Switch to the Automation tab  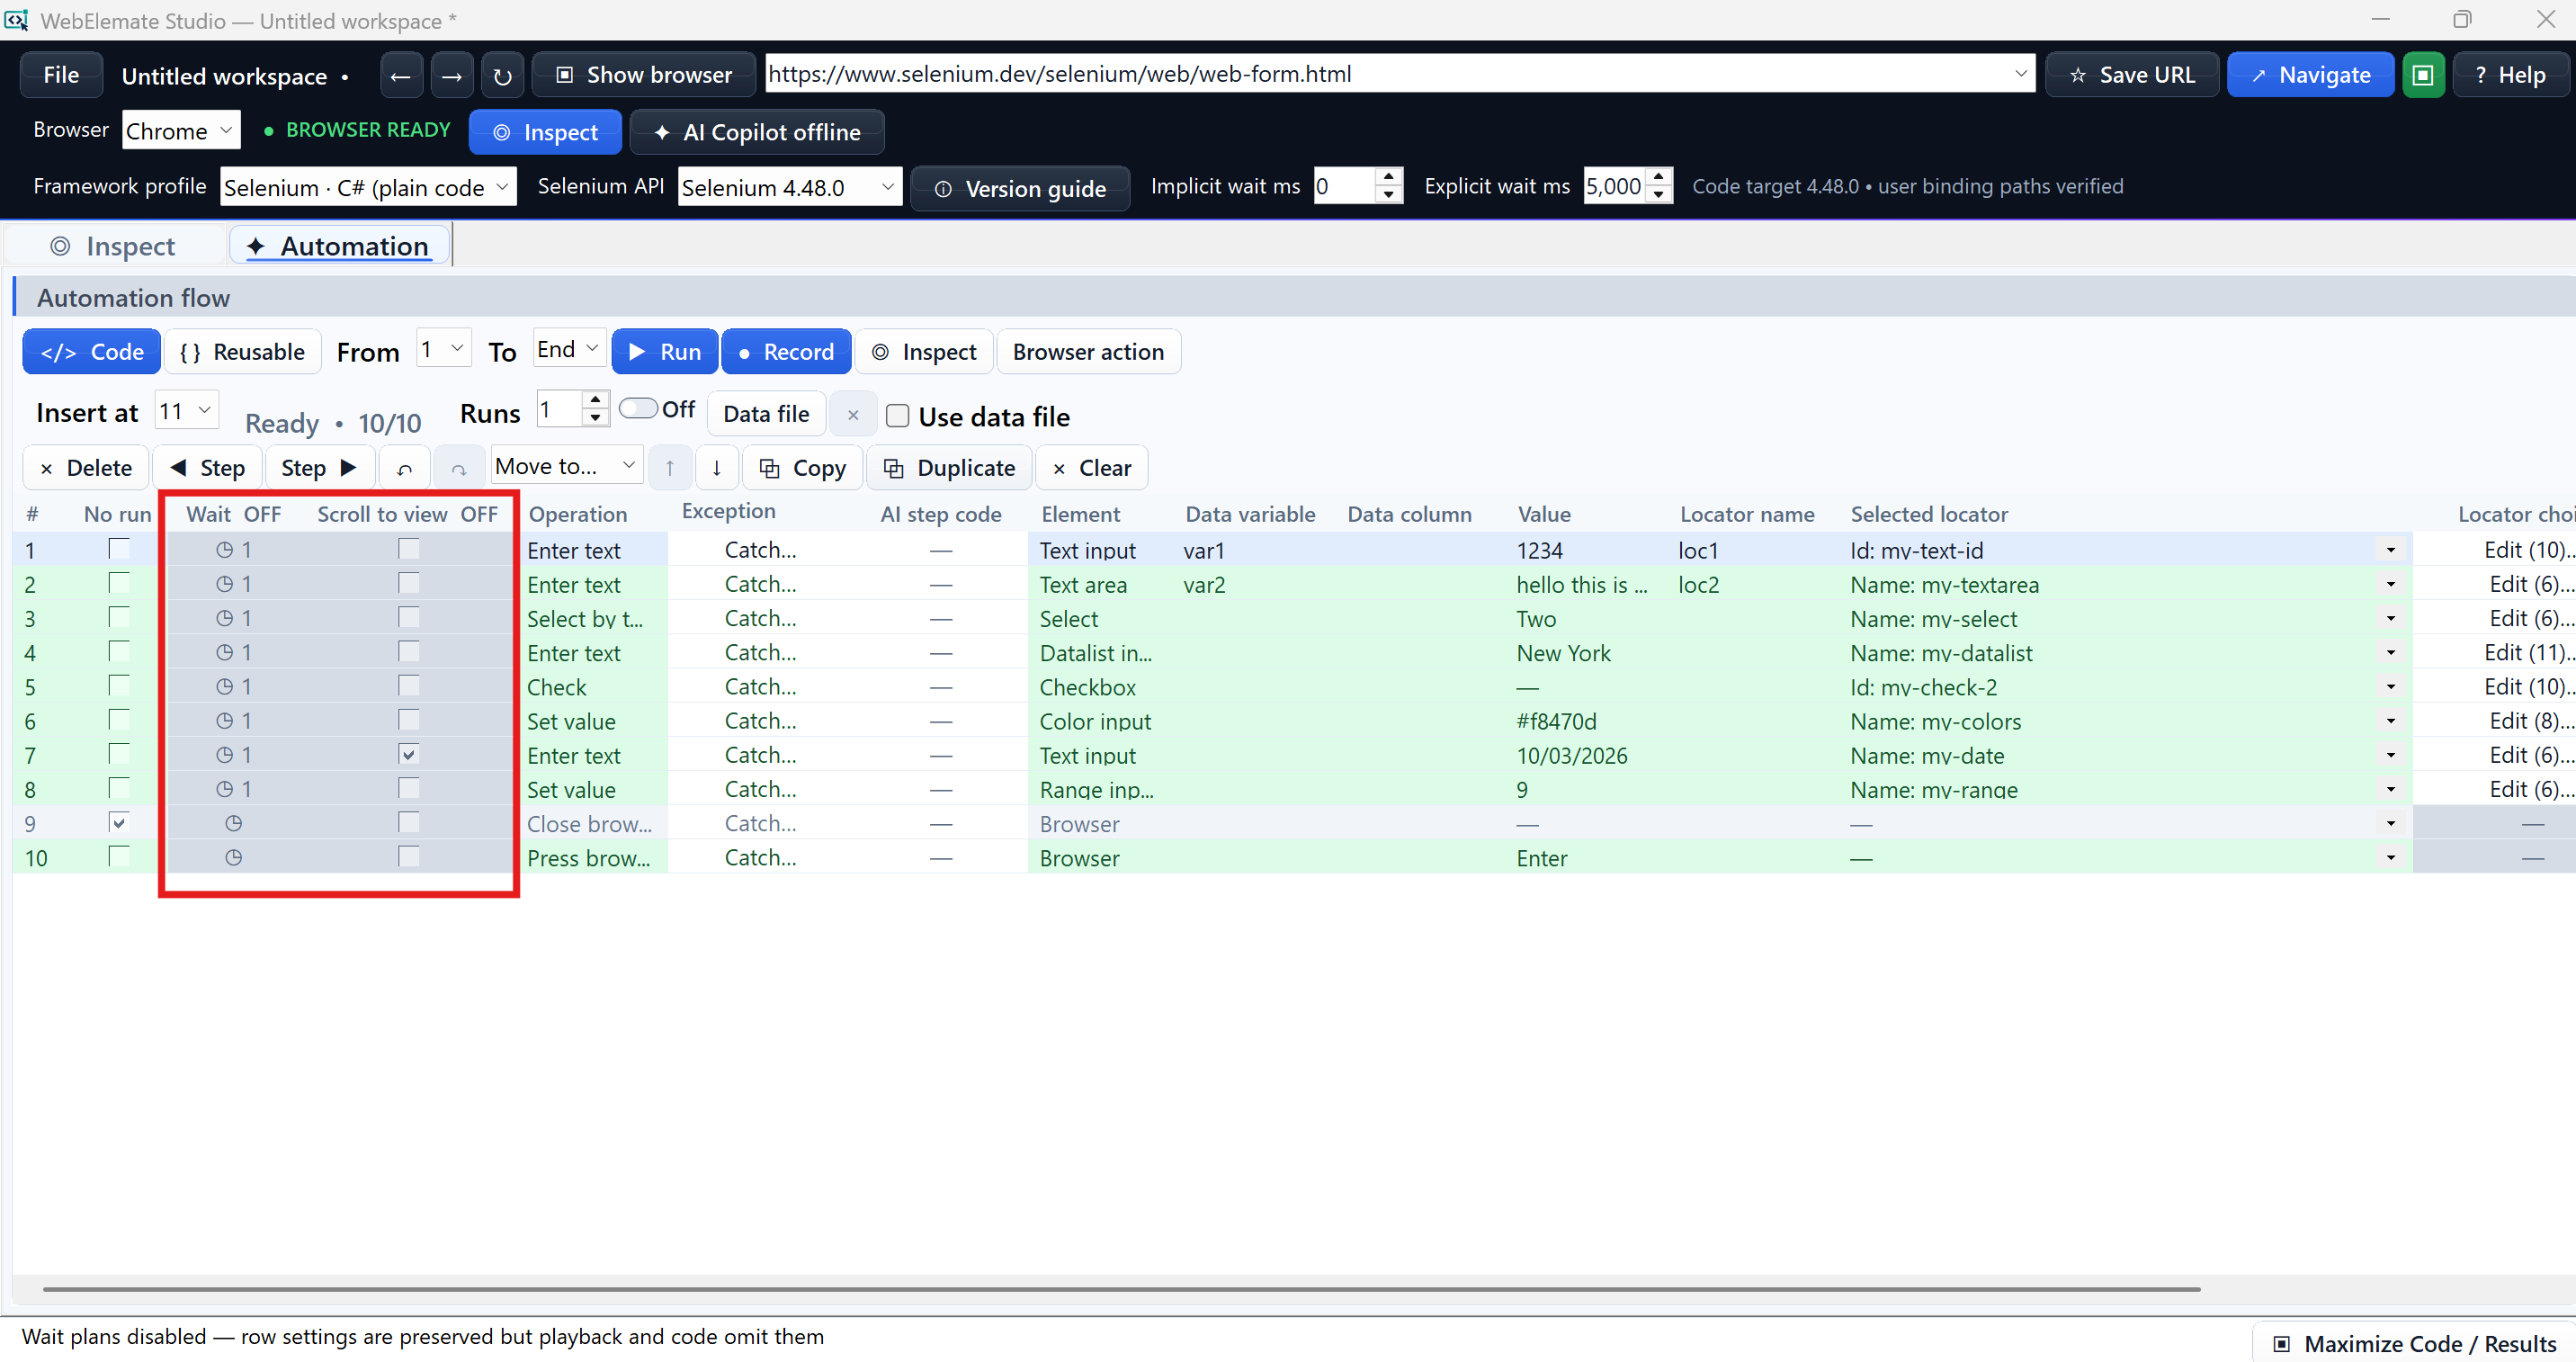coord(338,247)
